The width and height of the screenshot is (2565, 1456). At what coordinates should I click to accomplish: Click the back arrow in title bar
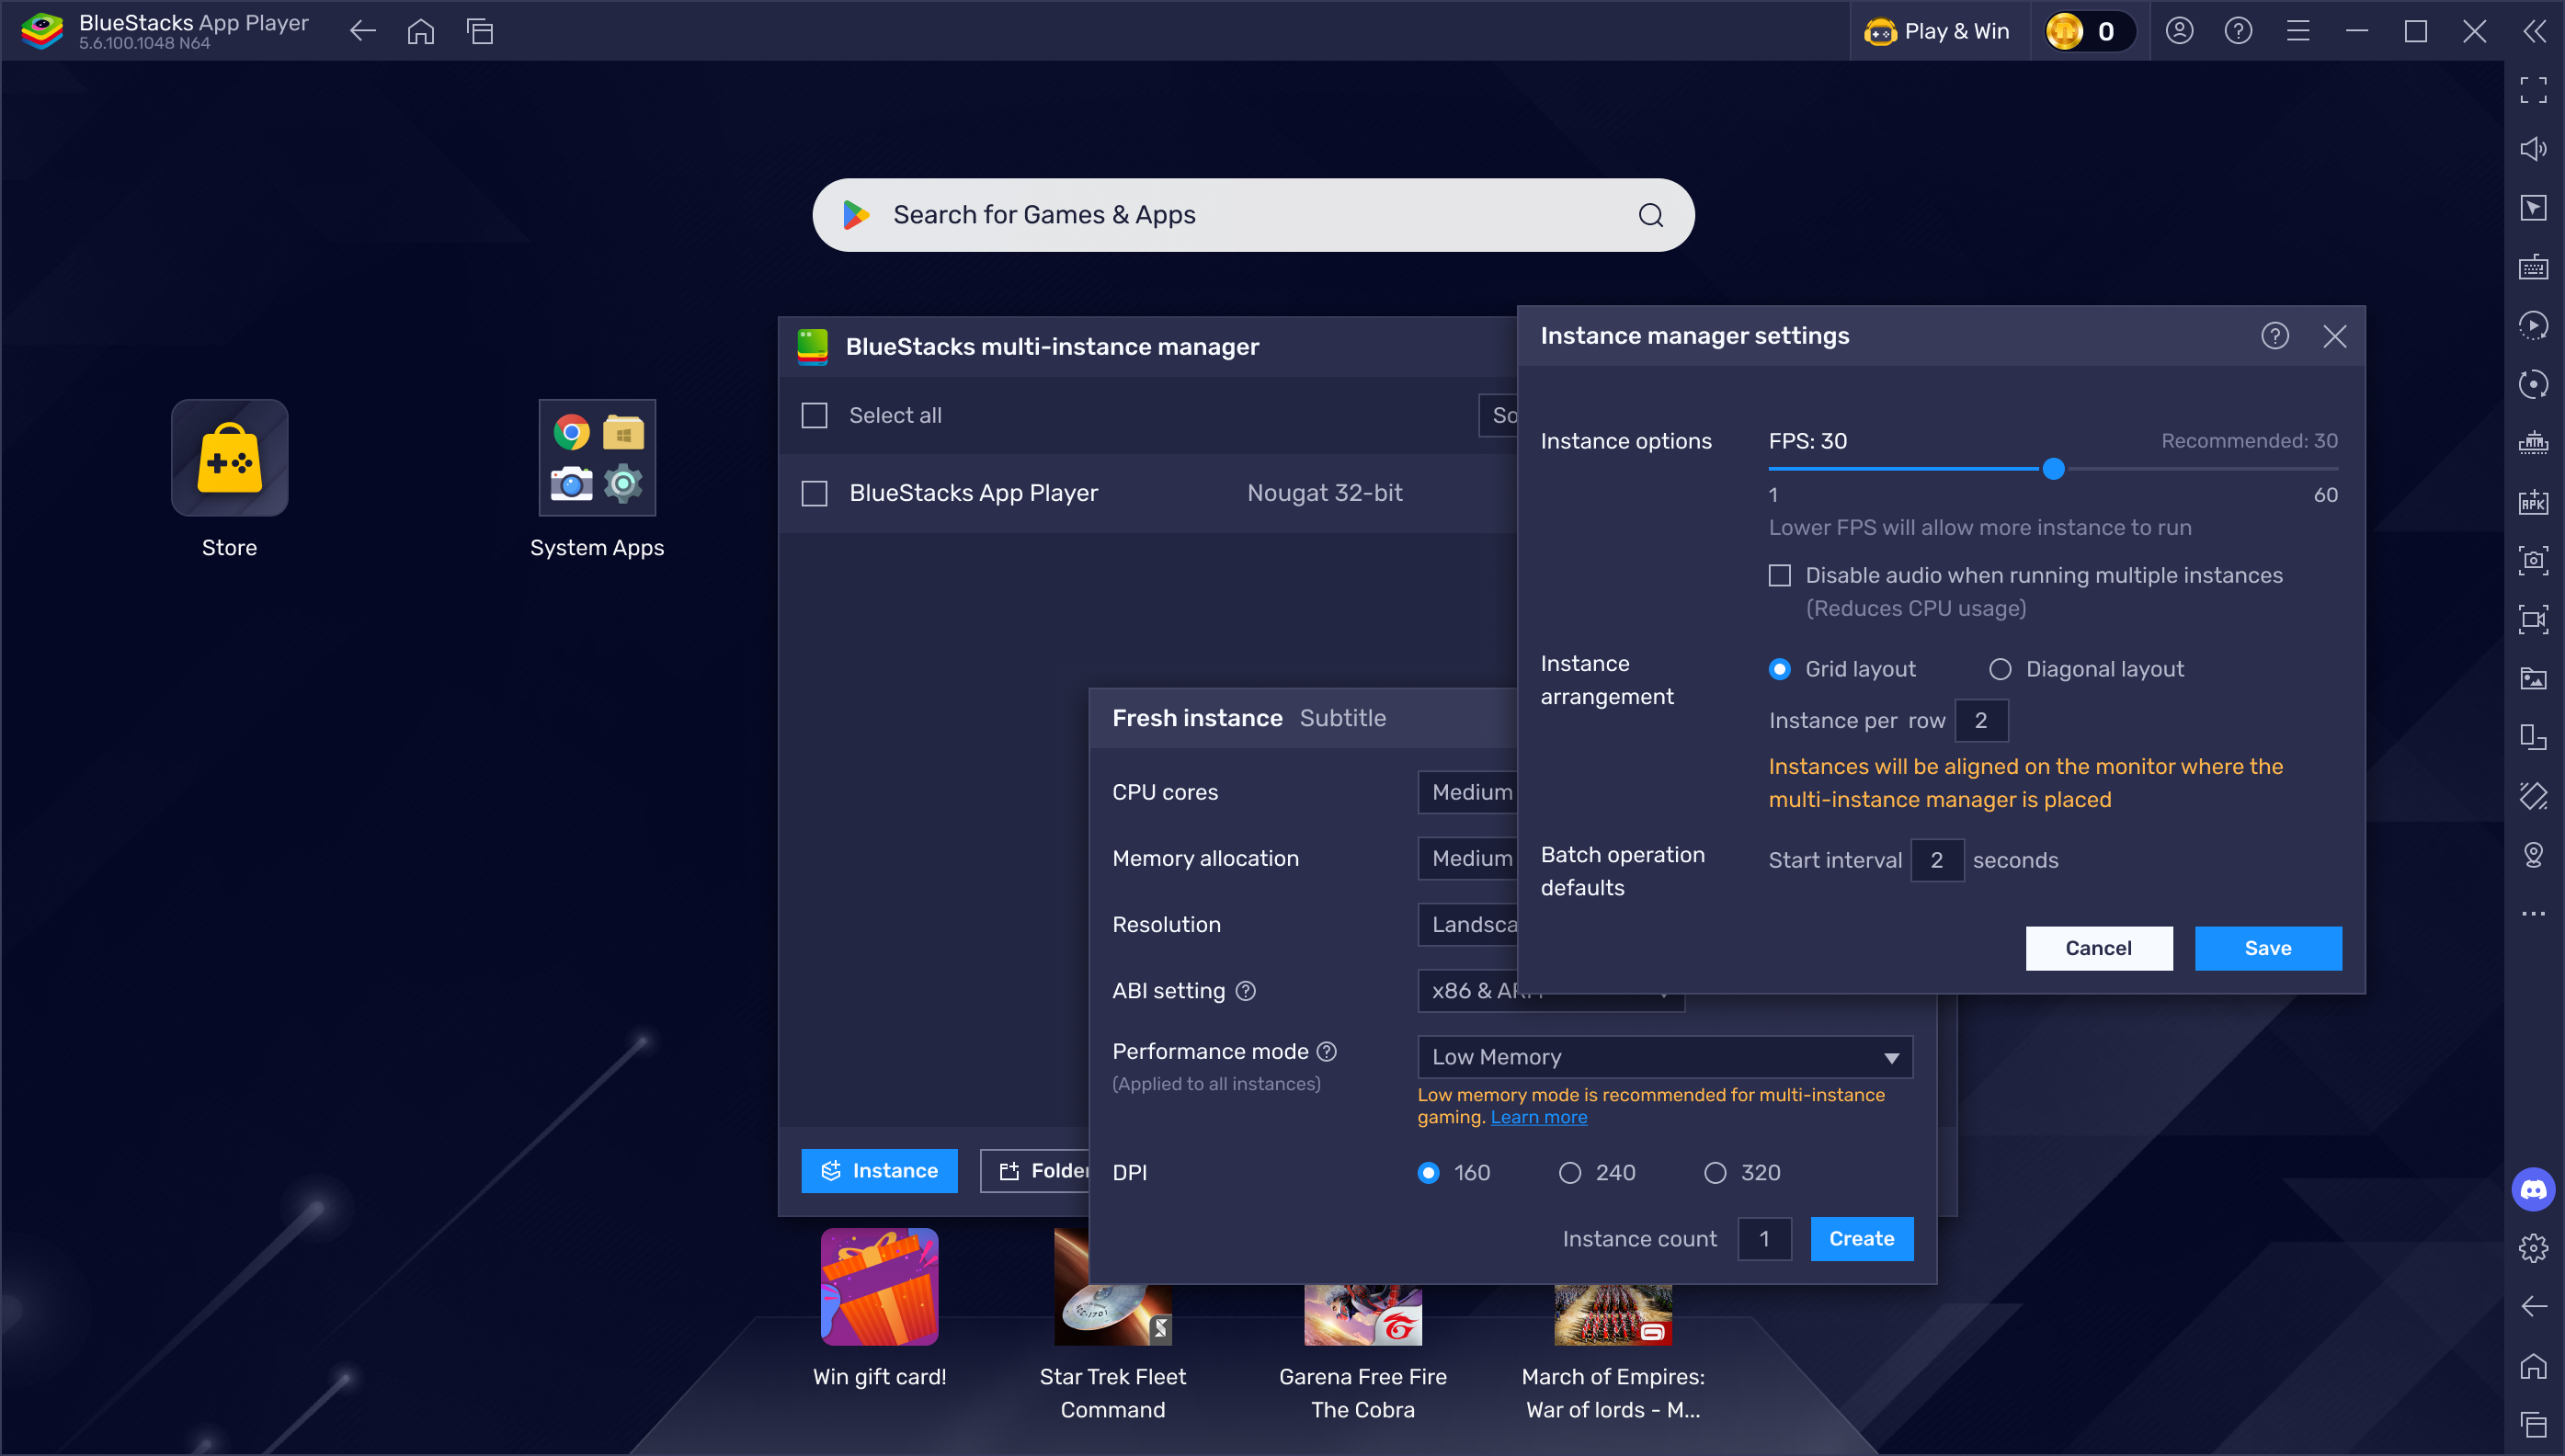(362, 31)
